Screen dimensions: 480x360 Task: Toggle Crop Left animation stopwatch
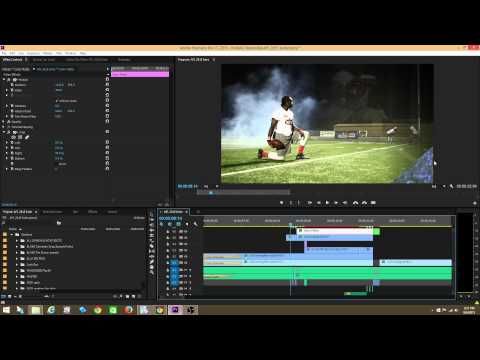click(x=12, y=143)
